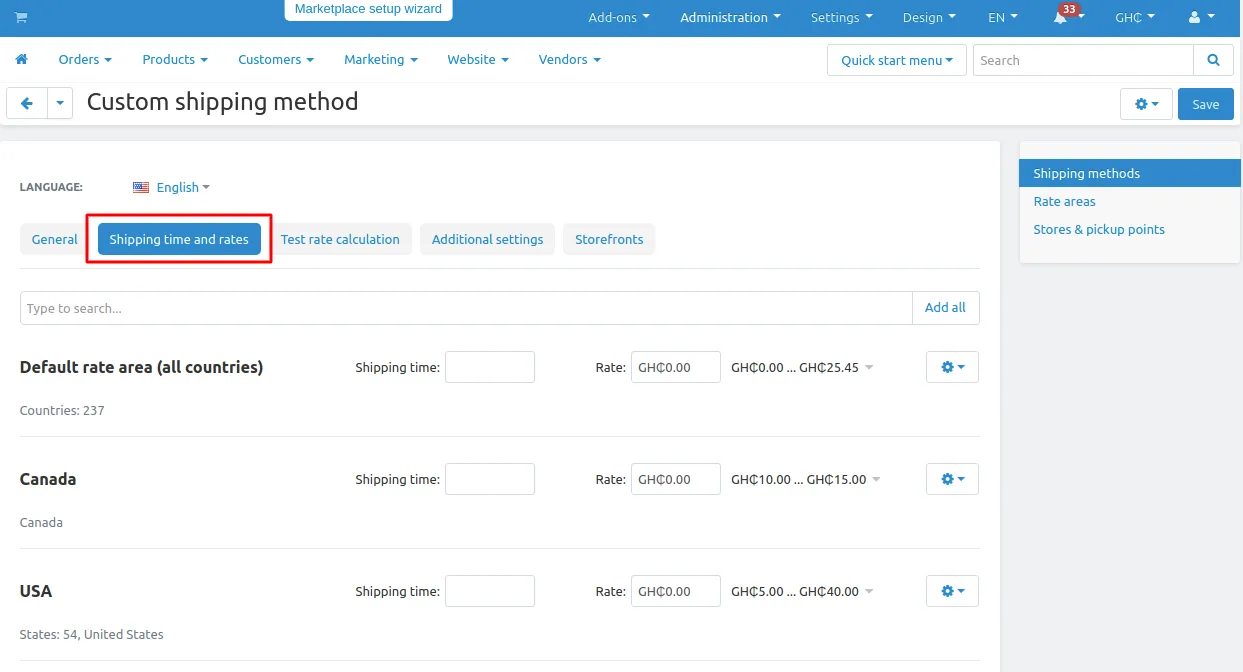This screenshot has width=1243, height=672.
Task: Focus the Type to search rate areas field
Action: 466,308
